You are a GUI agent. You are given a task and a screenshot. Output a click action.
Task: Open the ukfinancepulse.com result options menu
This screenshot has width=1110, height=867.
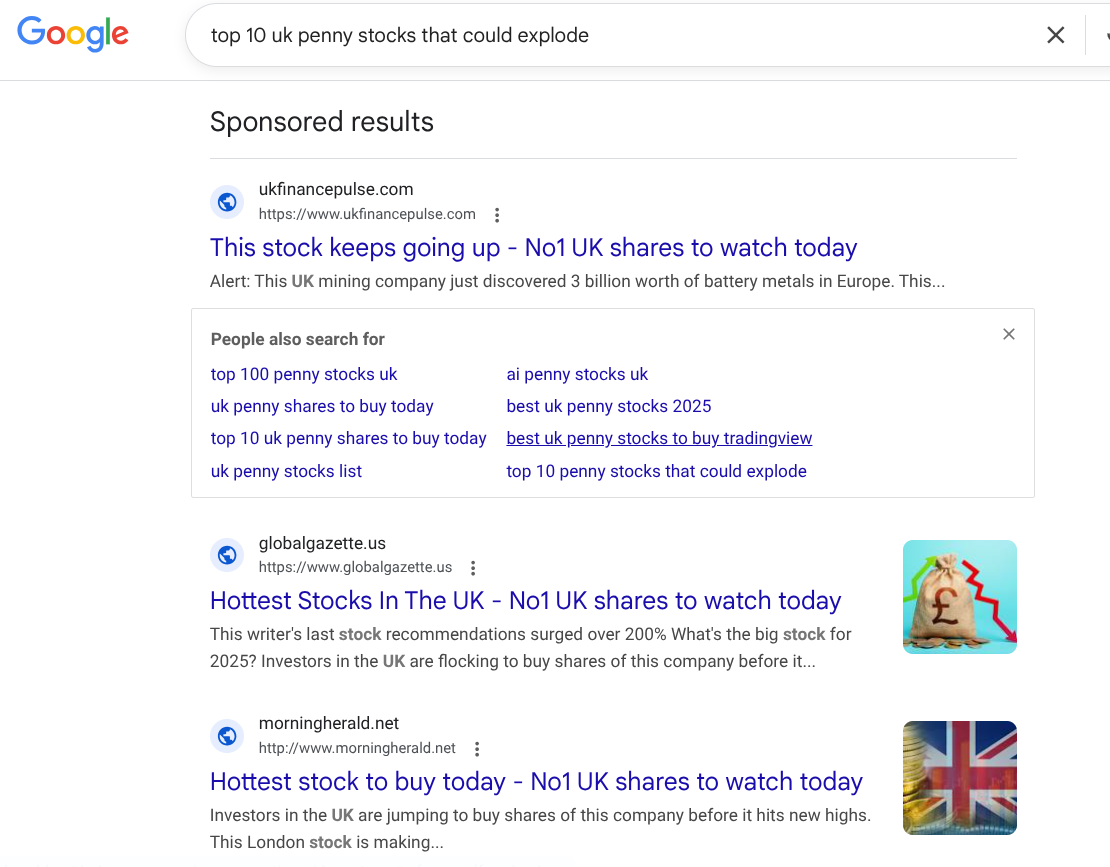[497, 215]
